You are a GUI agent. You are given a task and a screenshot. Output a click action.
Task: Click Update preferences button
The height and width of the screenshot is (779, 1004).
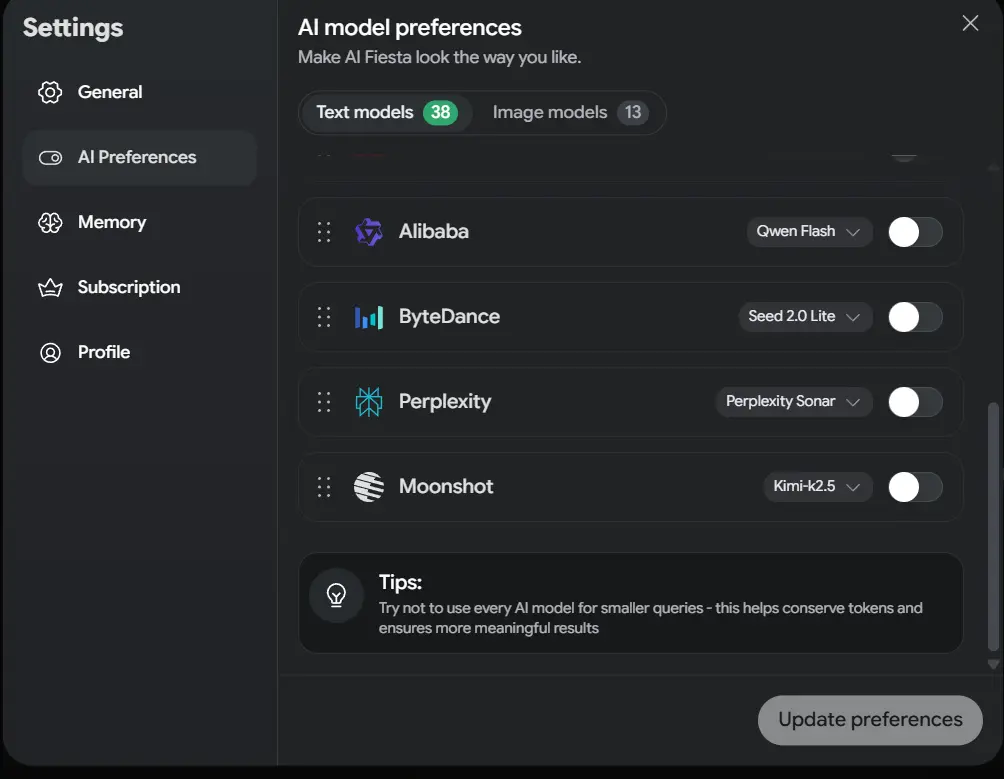[870, 720]
